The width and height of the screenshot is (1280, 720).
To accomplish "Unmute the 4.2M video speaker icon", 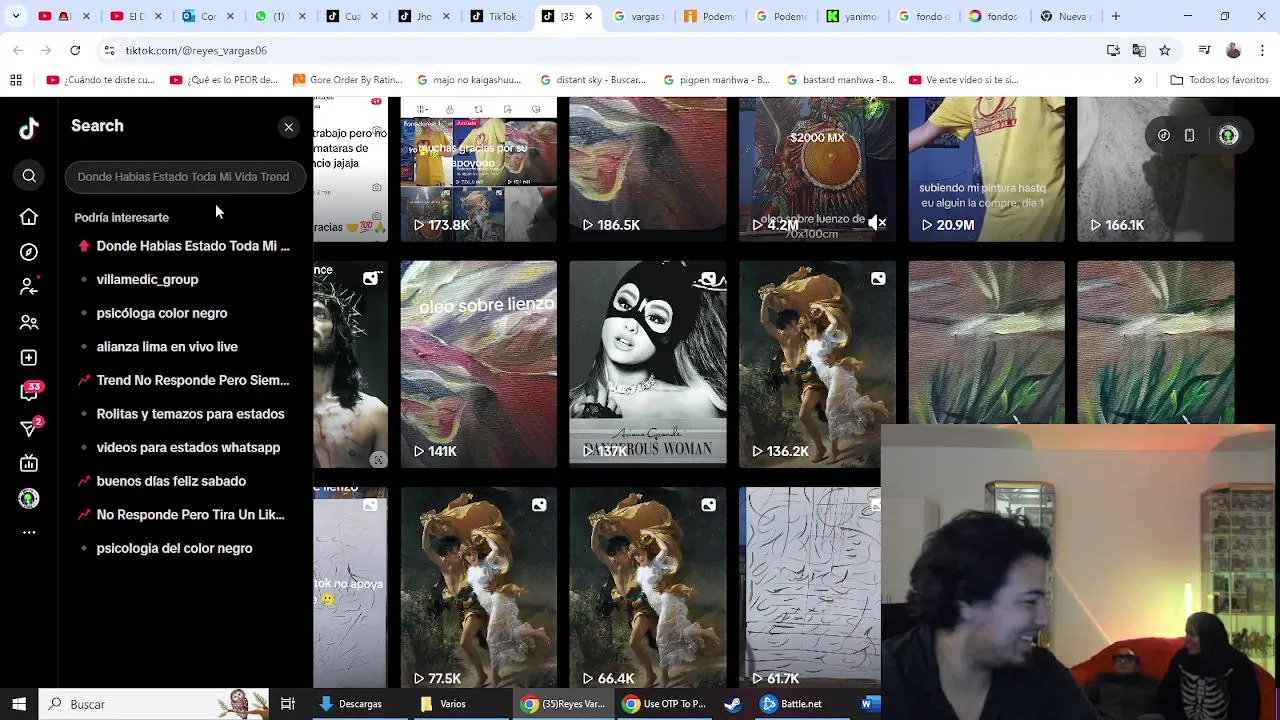I will (877, 223).
